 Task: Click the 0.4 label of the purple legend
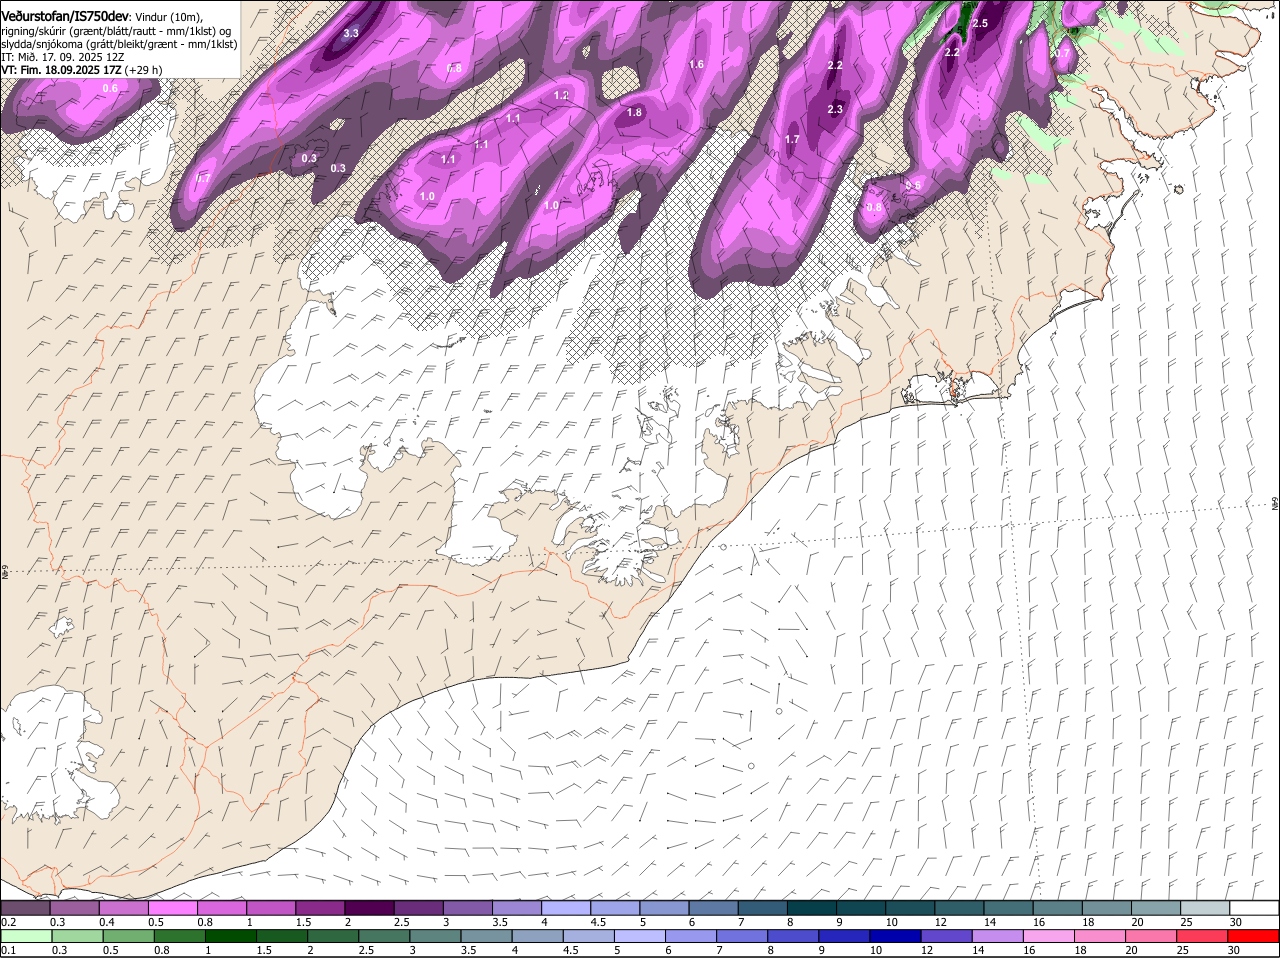point(106,922)
